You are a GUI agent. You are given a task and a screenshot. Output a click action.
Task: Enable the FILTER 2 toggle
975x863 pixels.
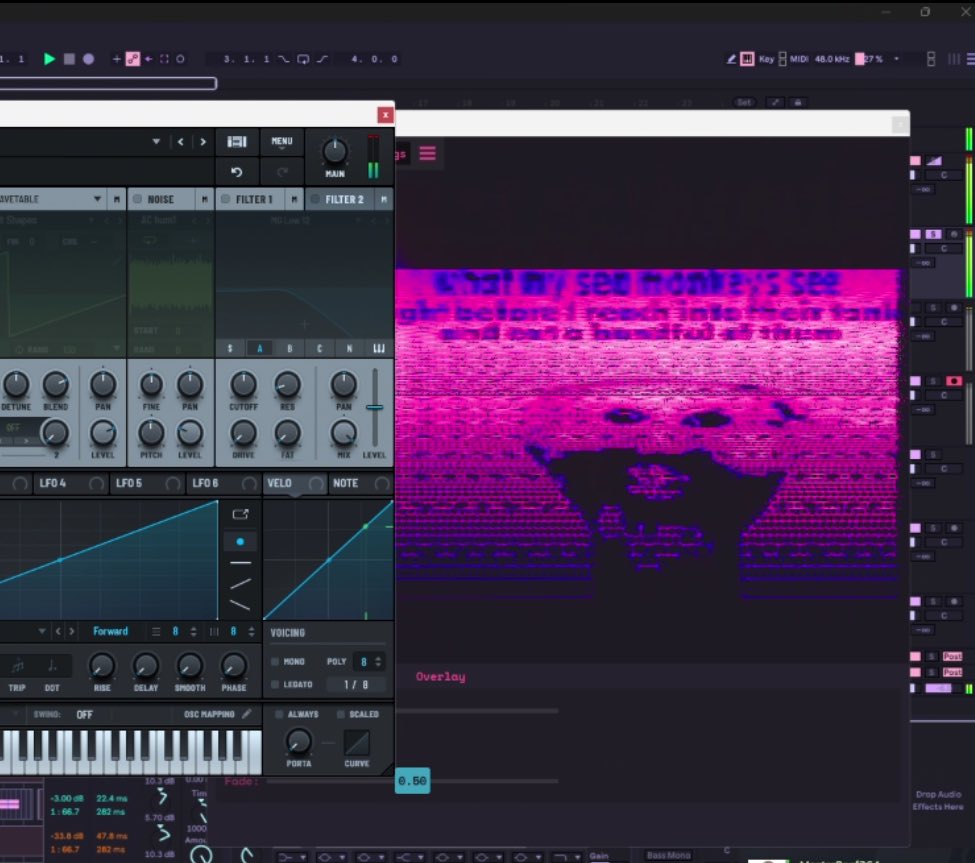315,199
